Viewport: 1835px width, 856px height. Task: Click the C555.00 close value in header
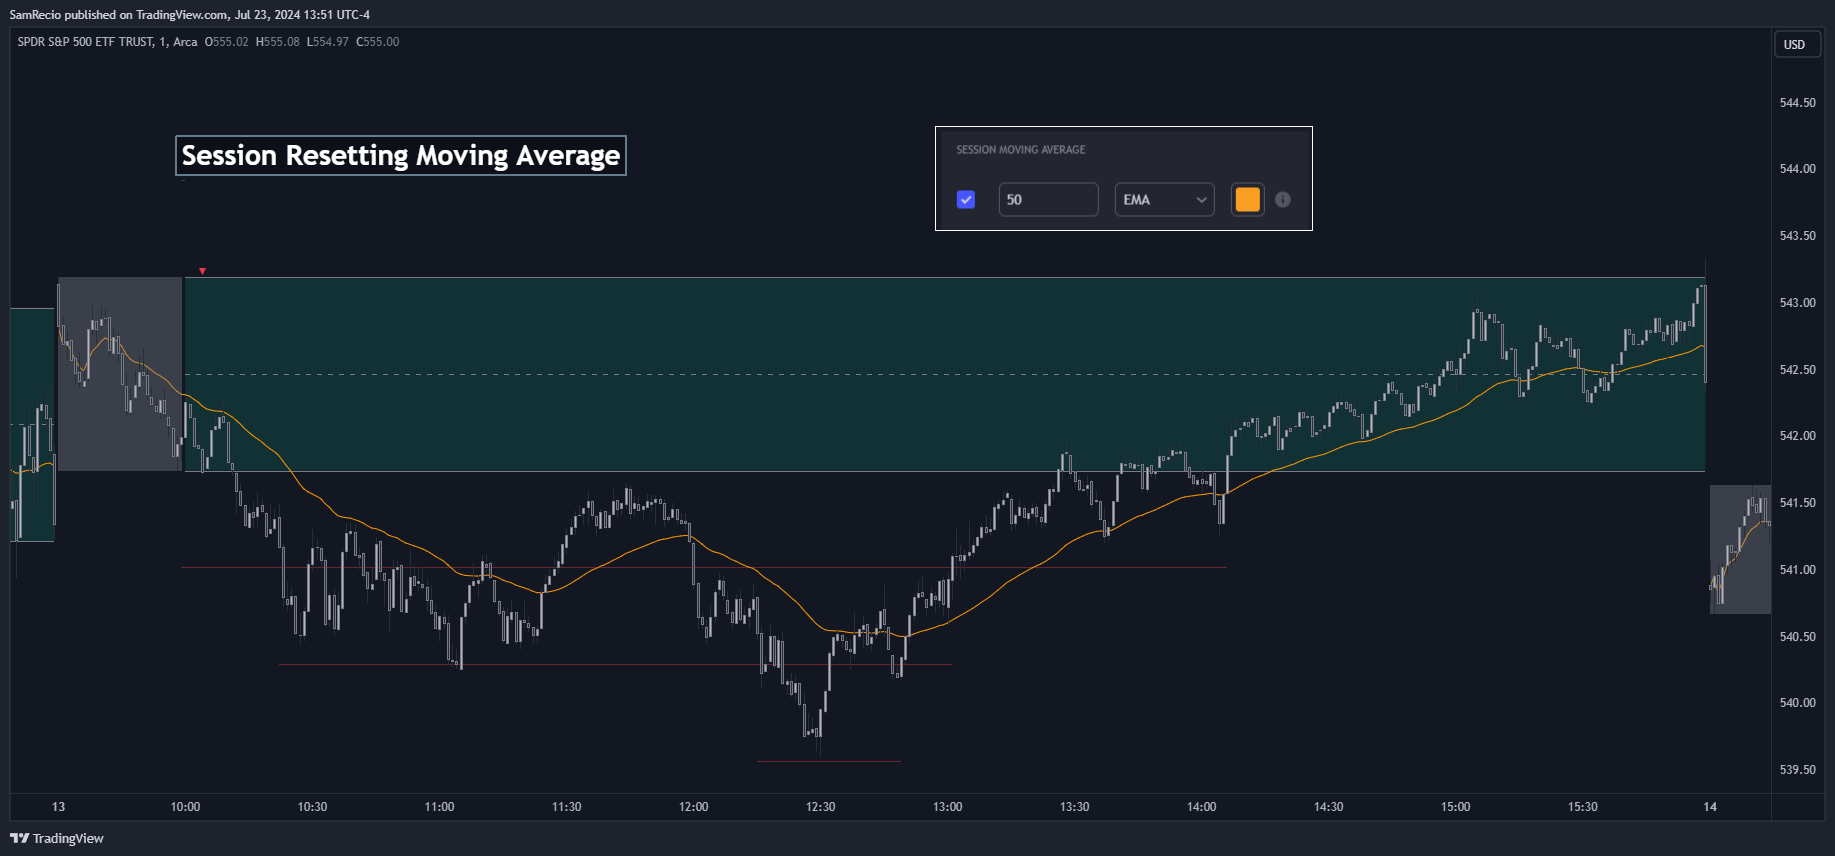point(378,42)
